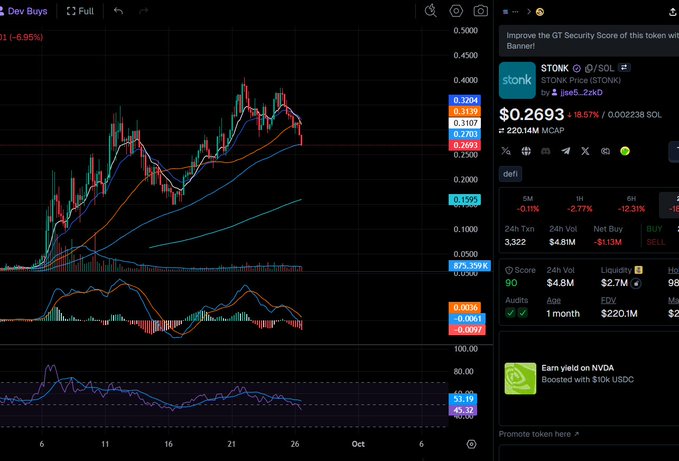Open creator address jjse5...2zkD
Image resolution: width=679 pixels, height=461 pixels.
(x=581, y=93)
